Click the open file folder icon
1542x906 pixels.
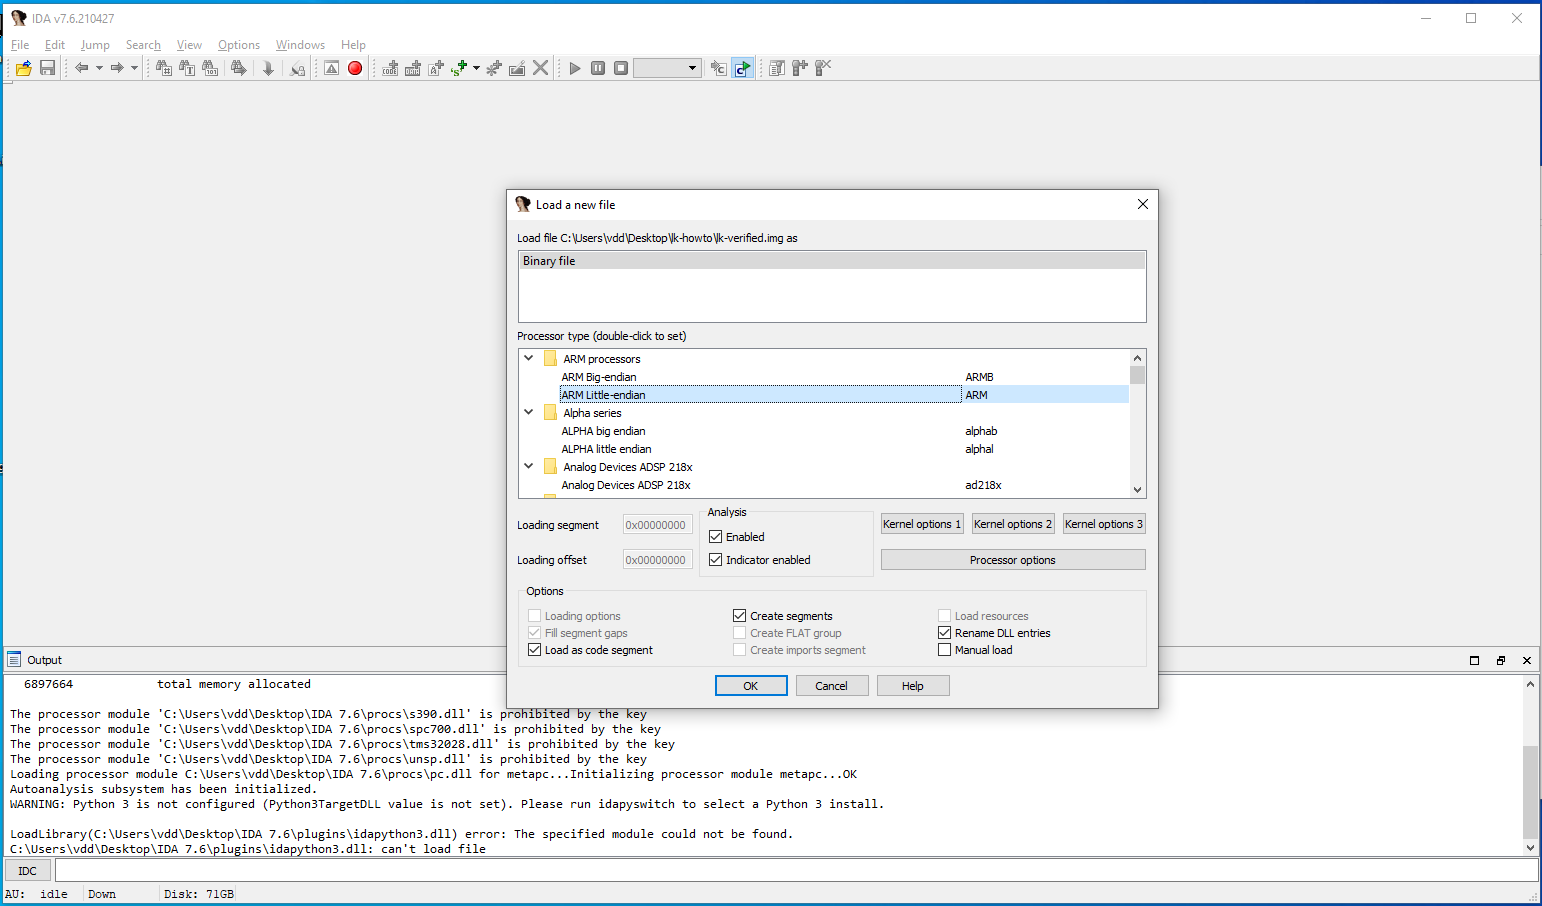pyautogui.click(x=23, y=68)
